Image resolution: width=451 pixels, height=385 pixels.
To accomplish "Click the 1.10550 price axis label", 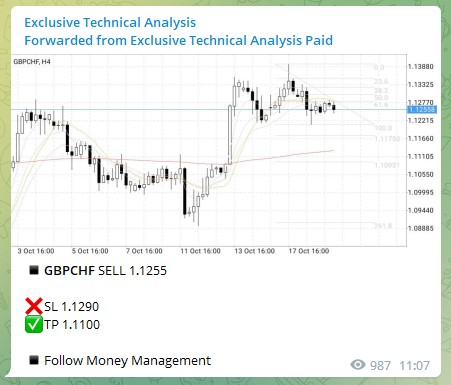I will point(421,174).
